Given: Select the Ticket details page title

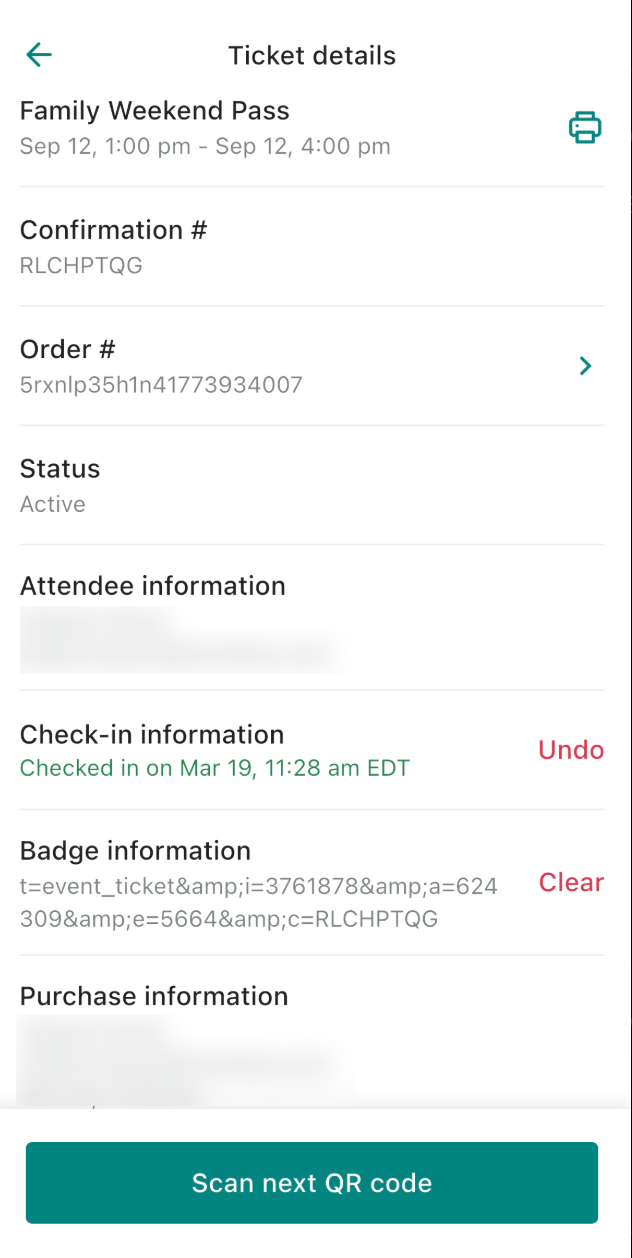Looking at the screenshot, I should click(x=312, y=55).
